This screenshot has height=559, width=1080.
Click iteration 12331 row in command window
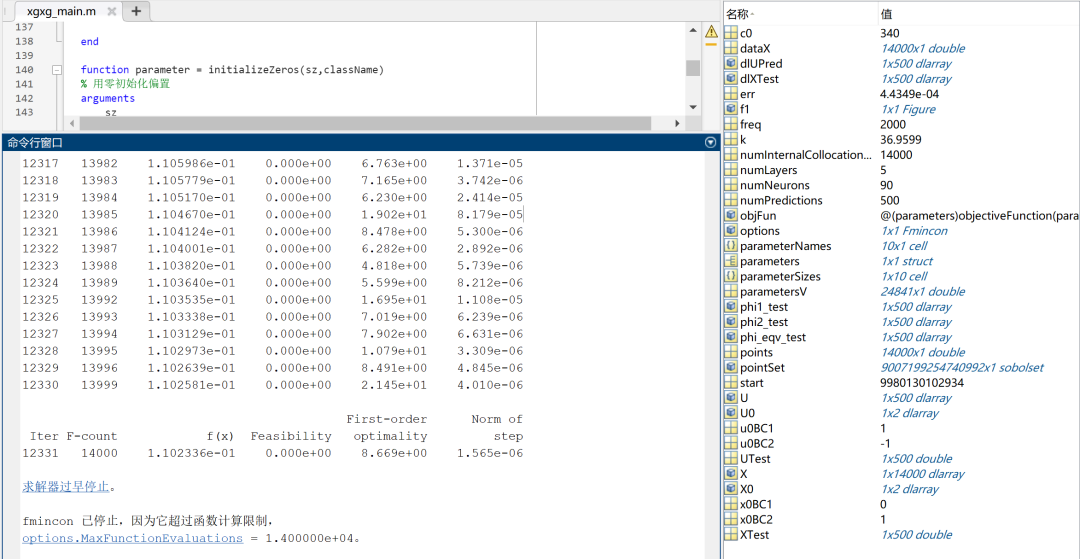[273, 453]
